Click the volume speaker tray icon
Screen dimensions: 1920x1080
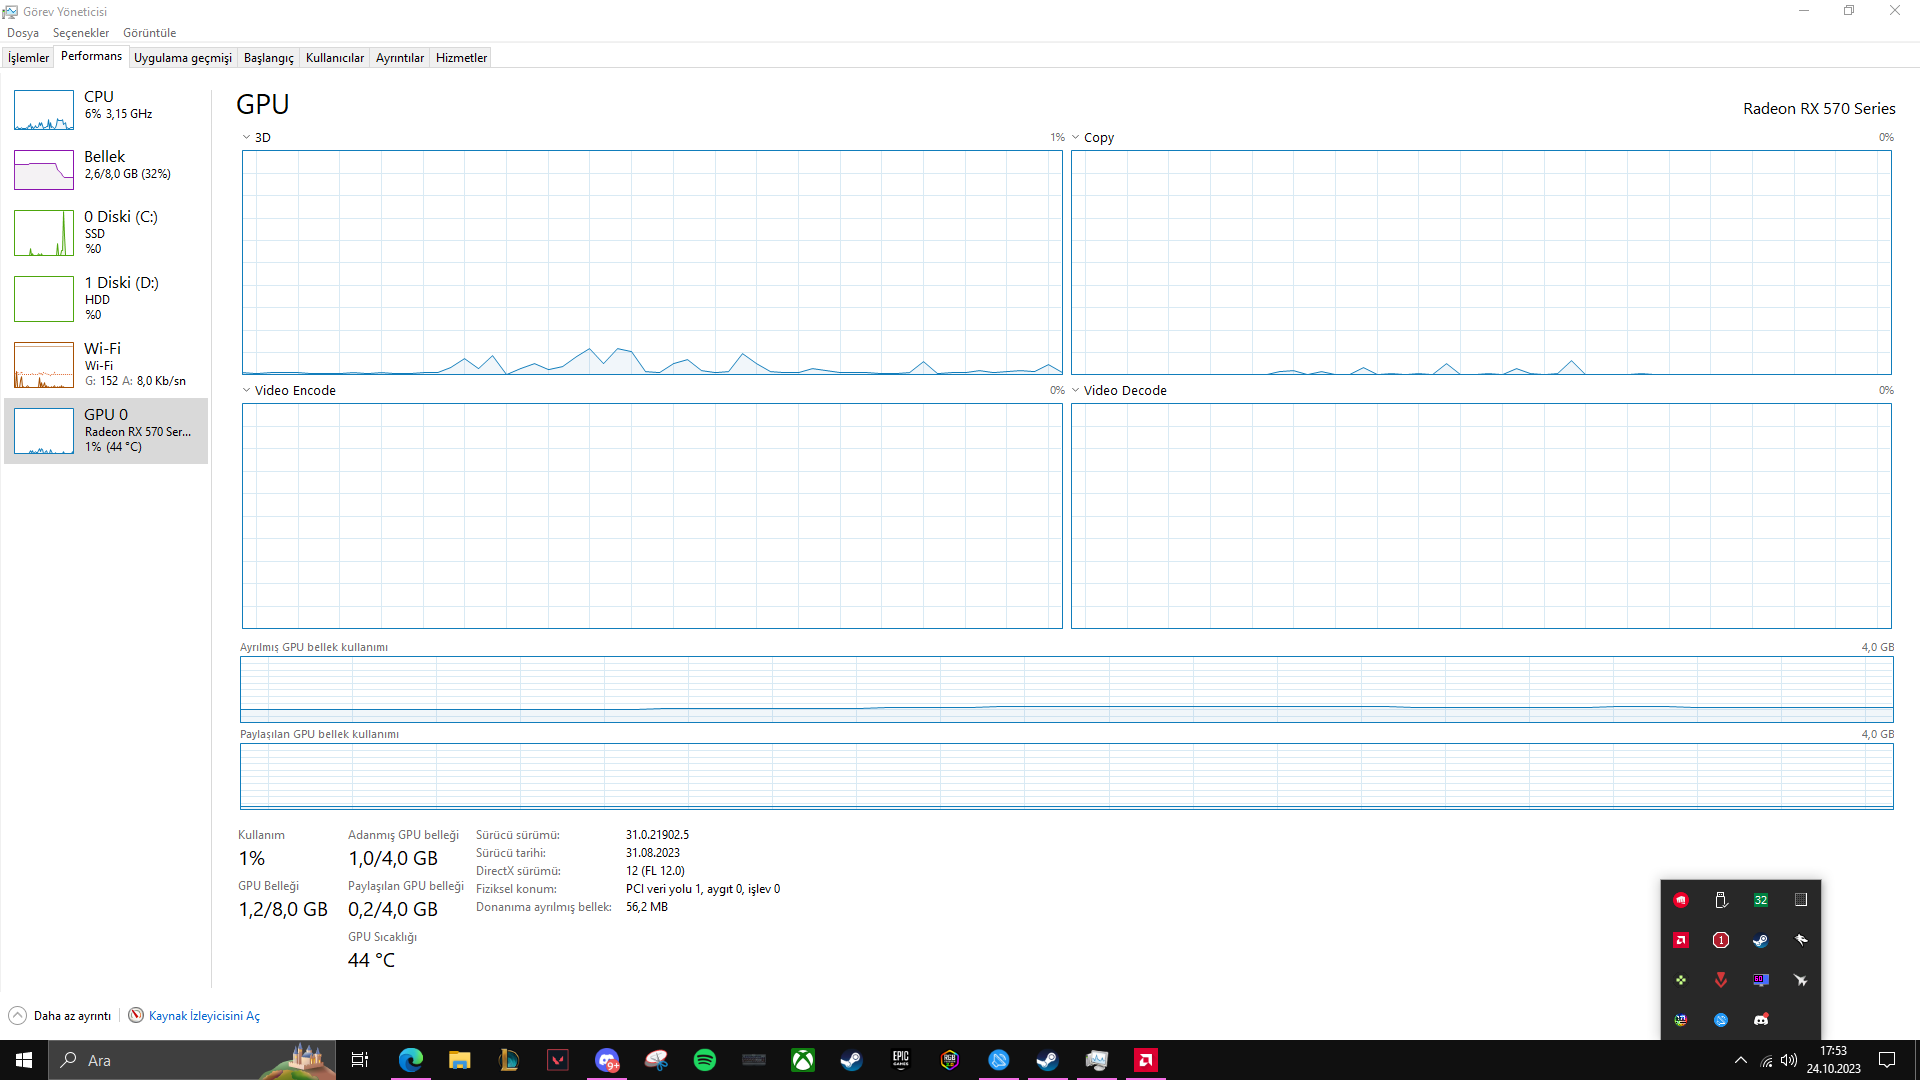[x=1789, y=1061]
